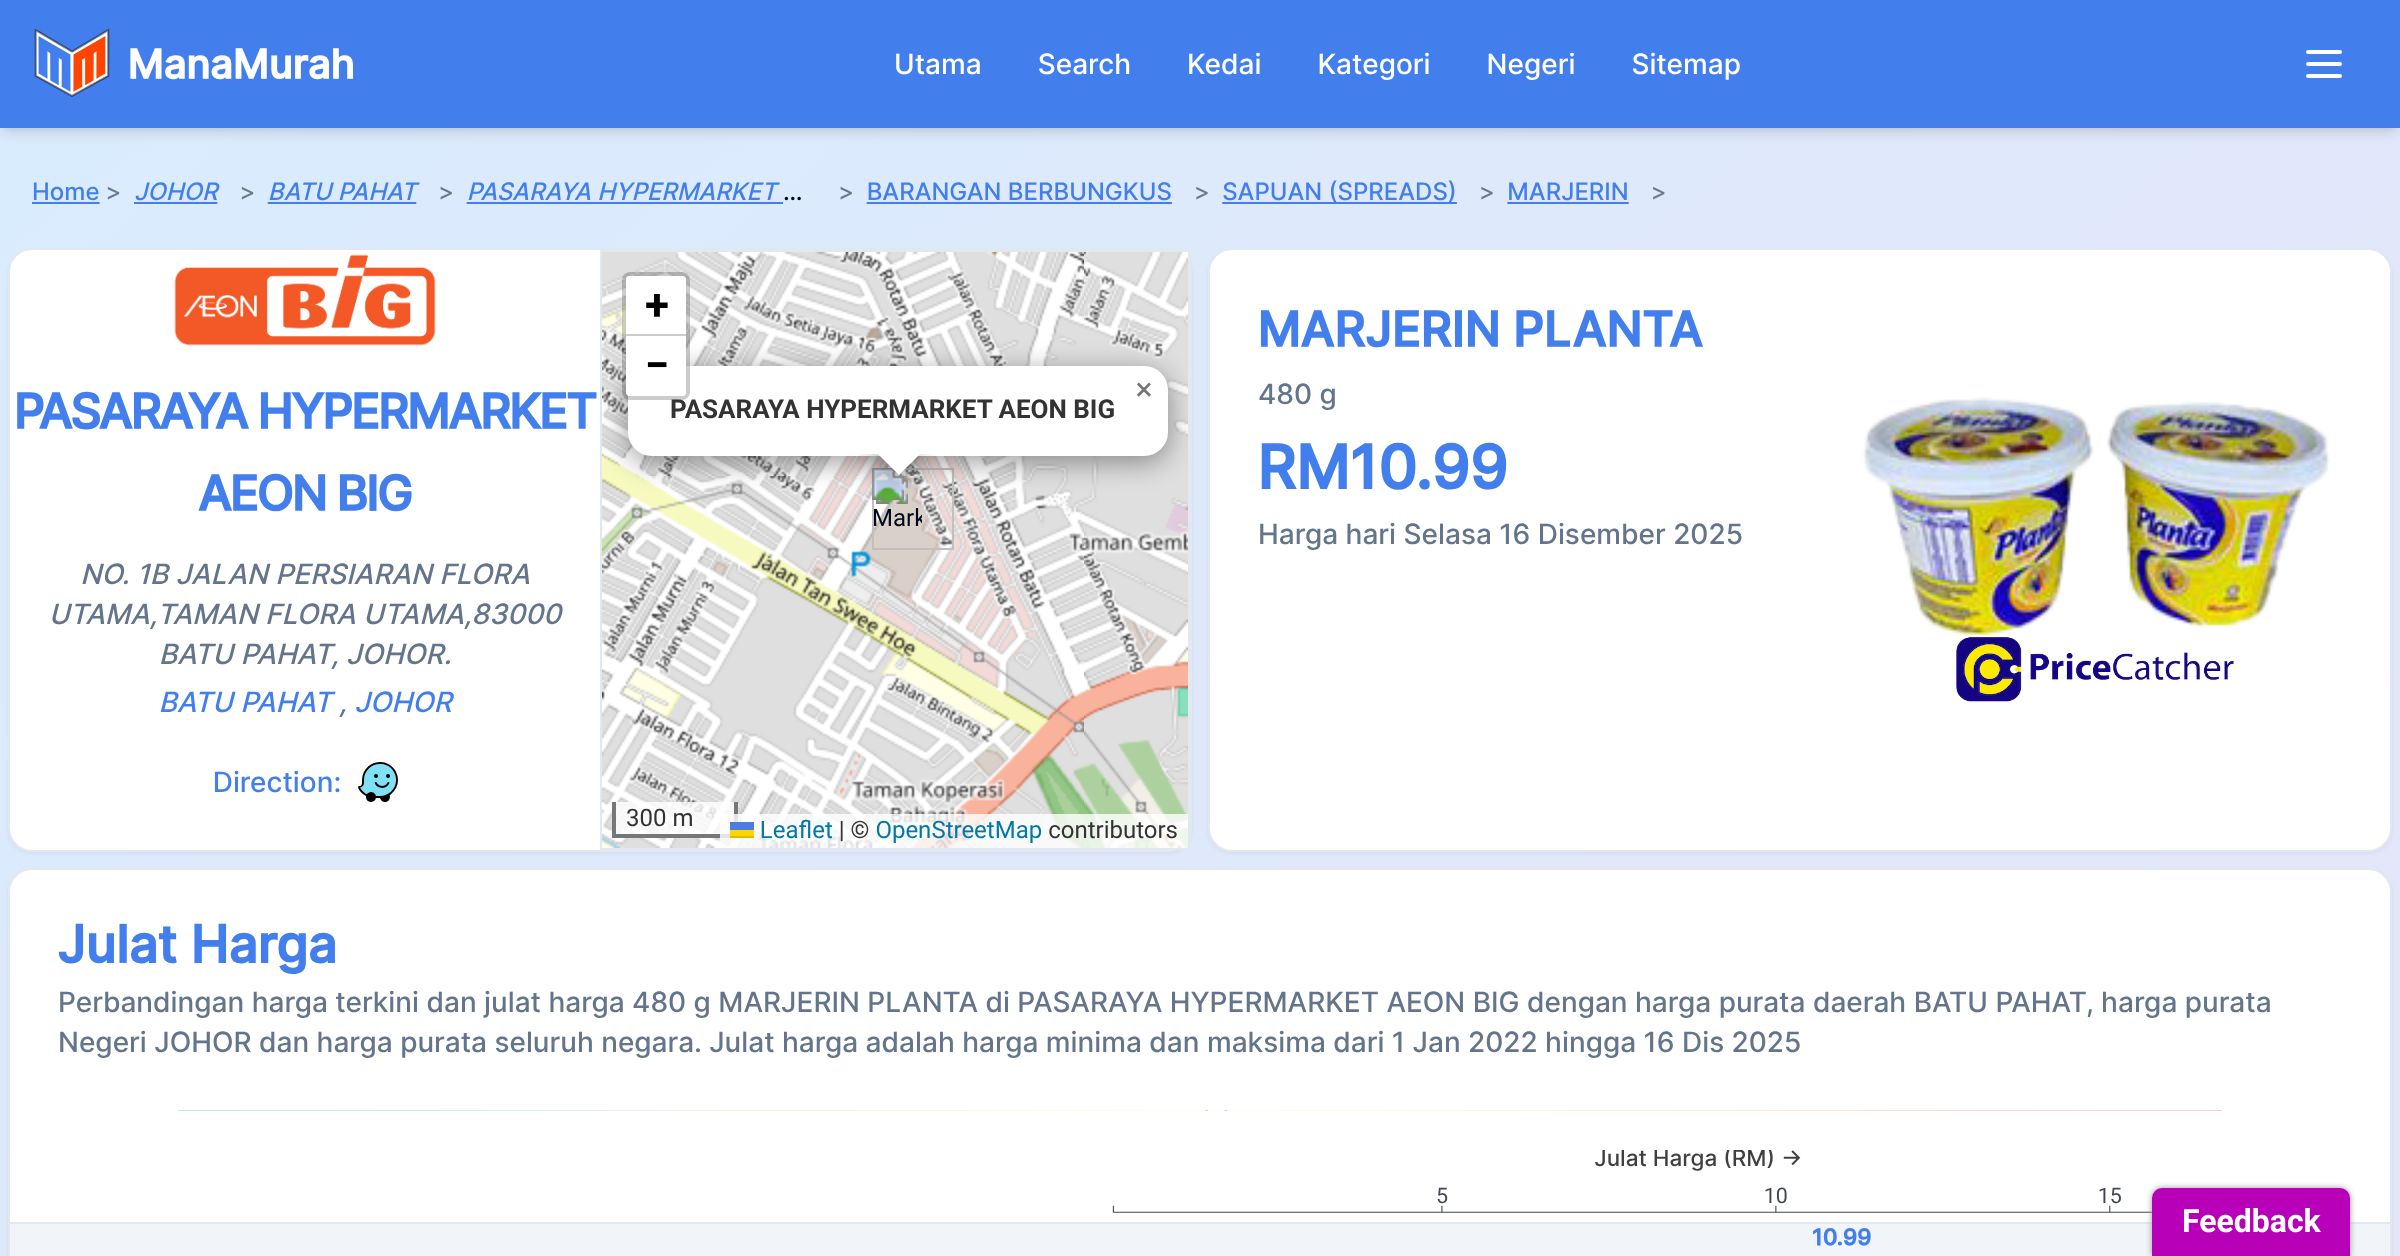Go to Kedai in navigation
Screen dimensions: 2400x1256
tap(1223, 64)
